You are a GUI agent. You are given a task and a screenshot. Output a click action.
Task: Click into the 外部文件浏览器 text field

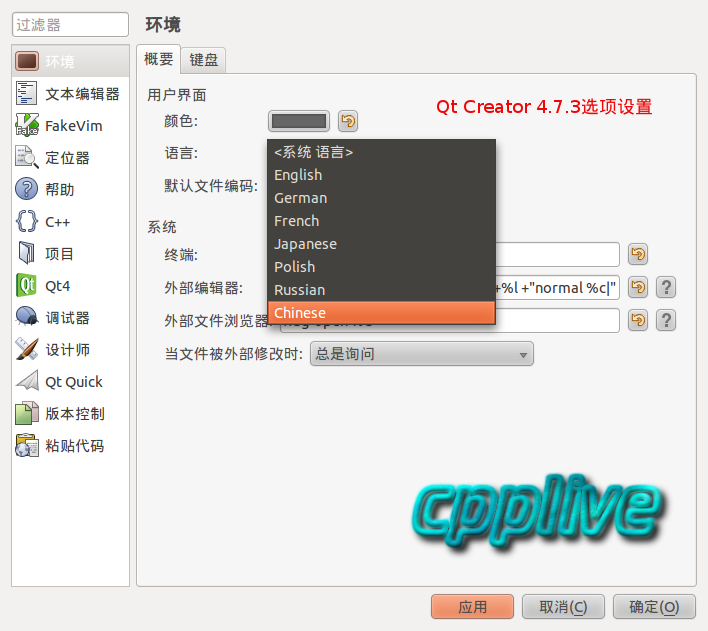557,320
